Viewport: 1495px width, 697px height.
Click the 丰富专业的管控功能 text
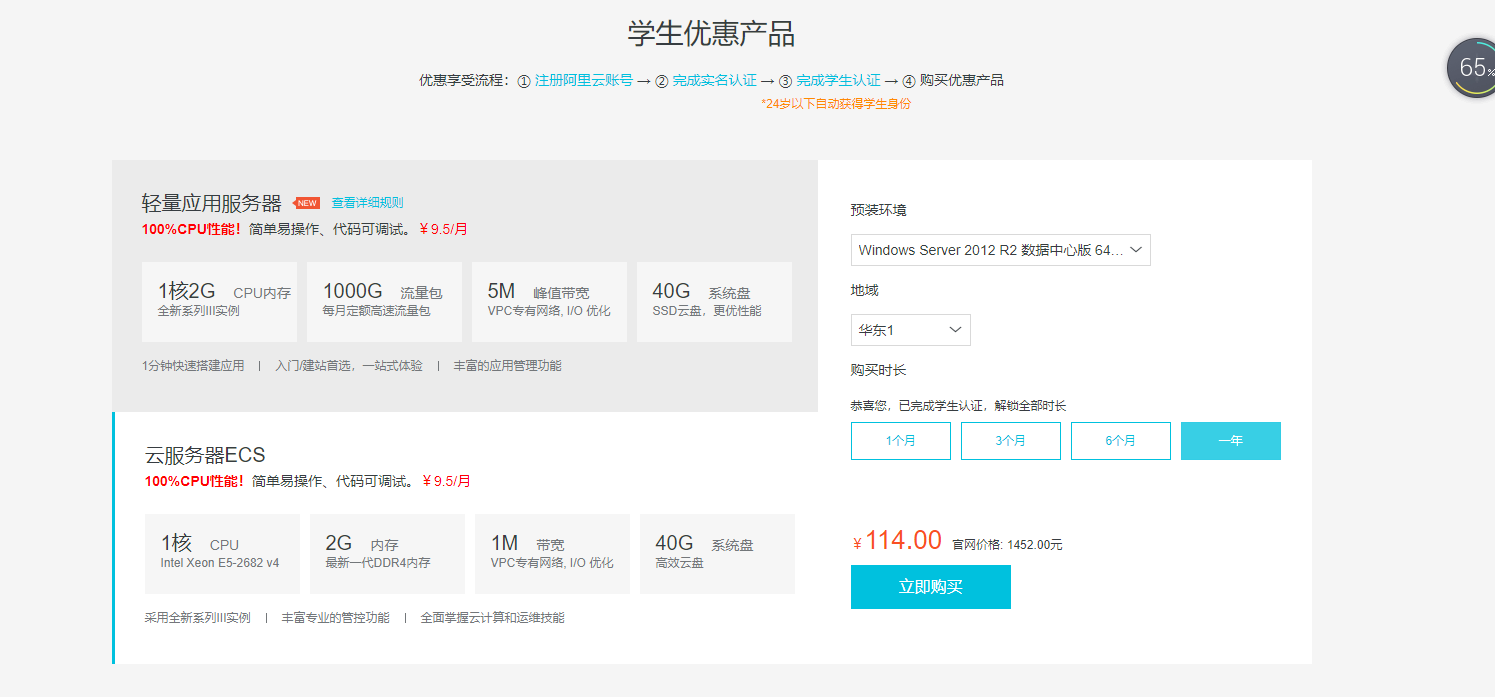pos(336,618)
